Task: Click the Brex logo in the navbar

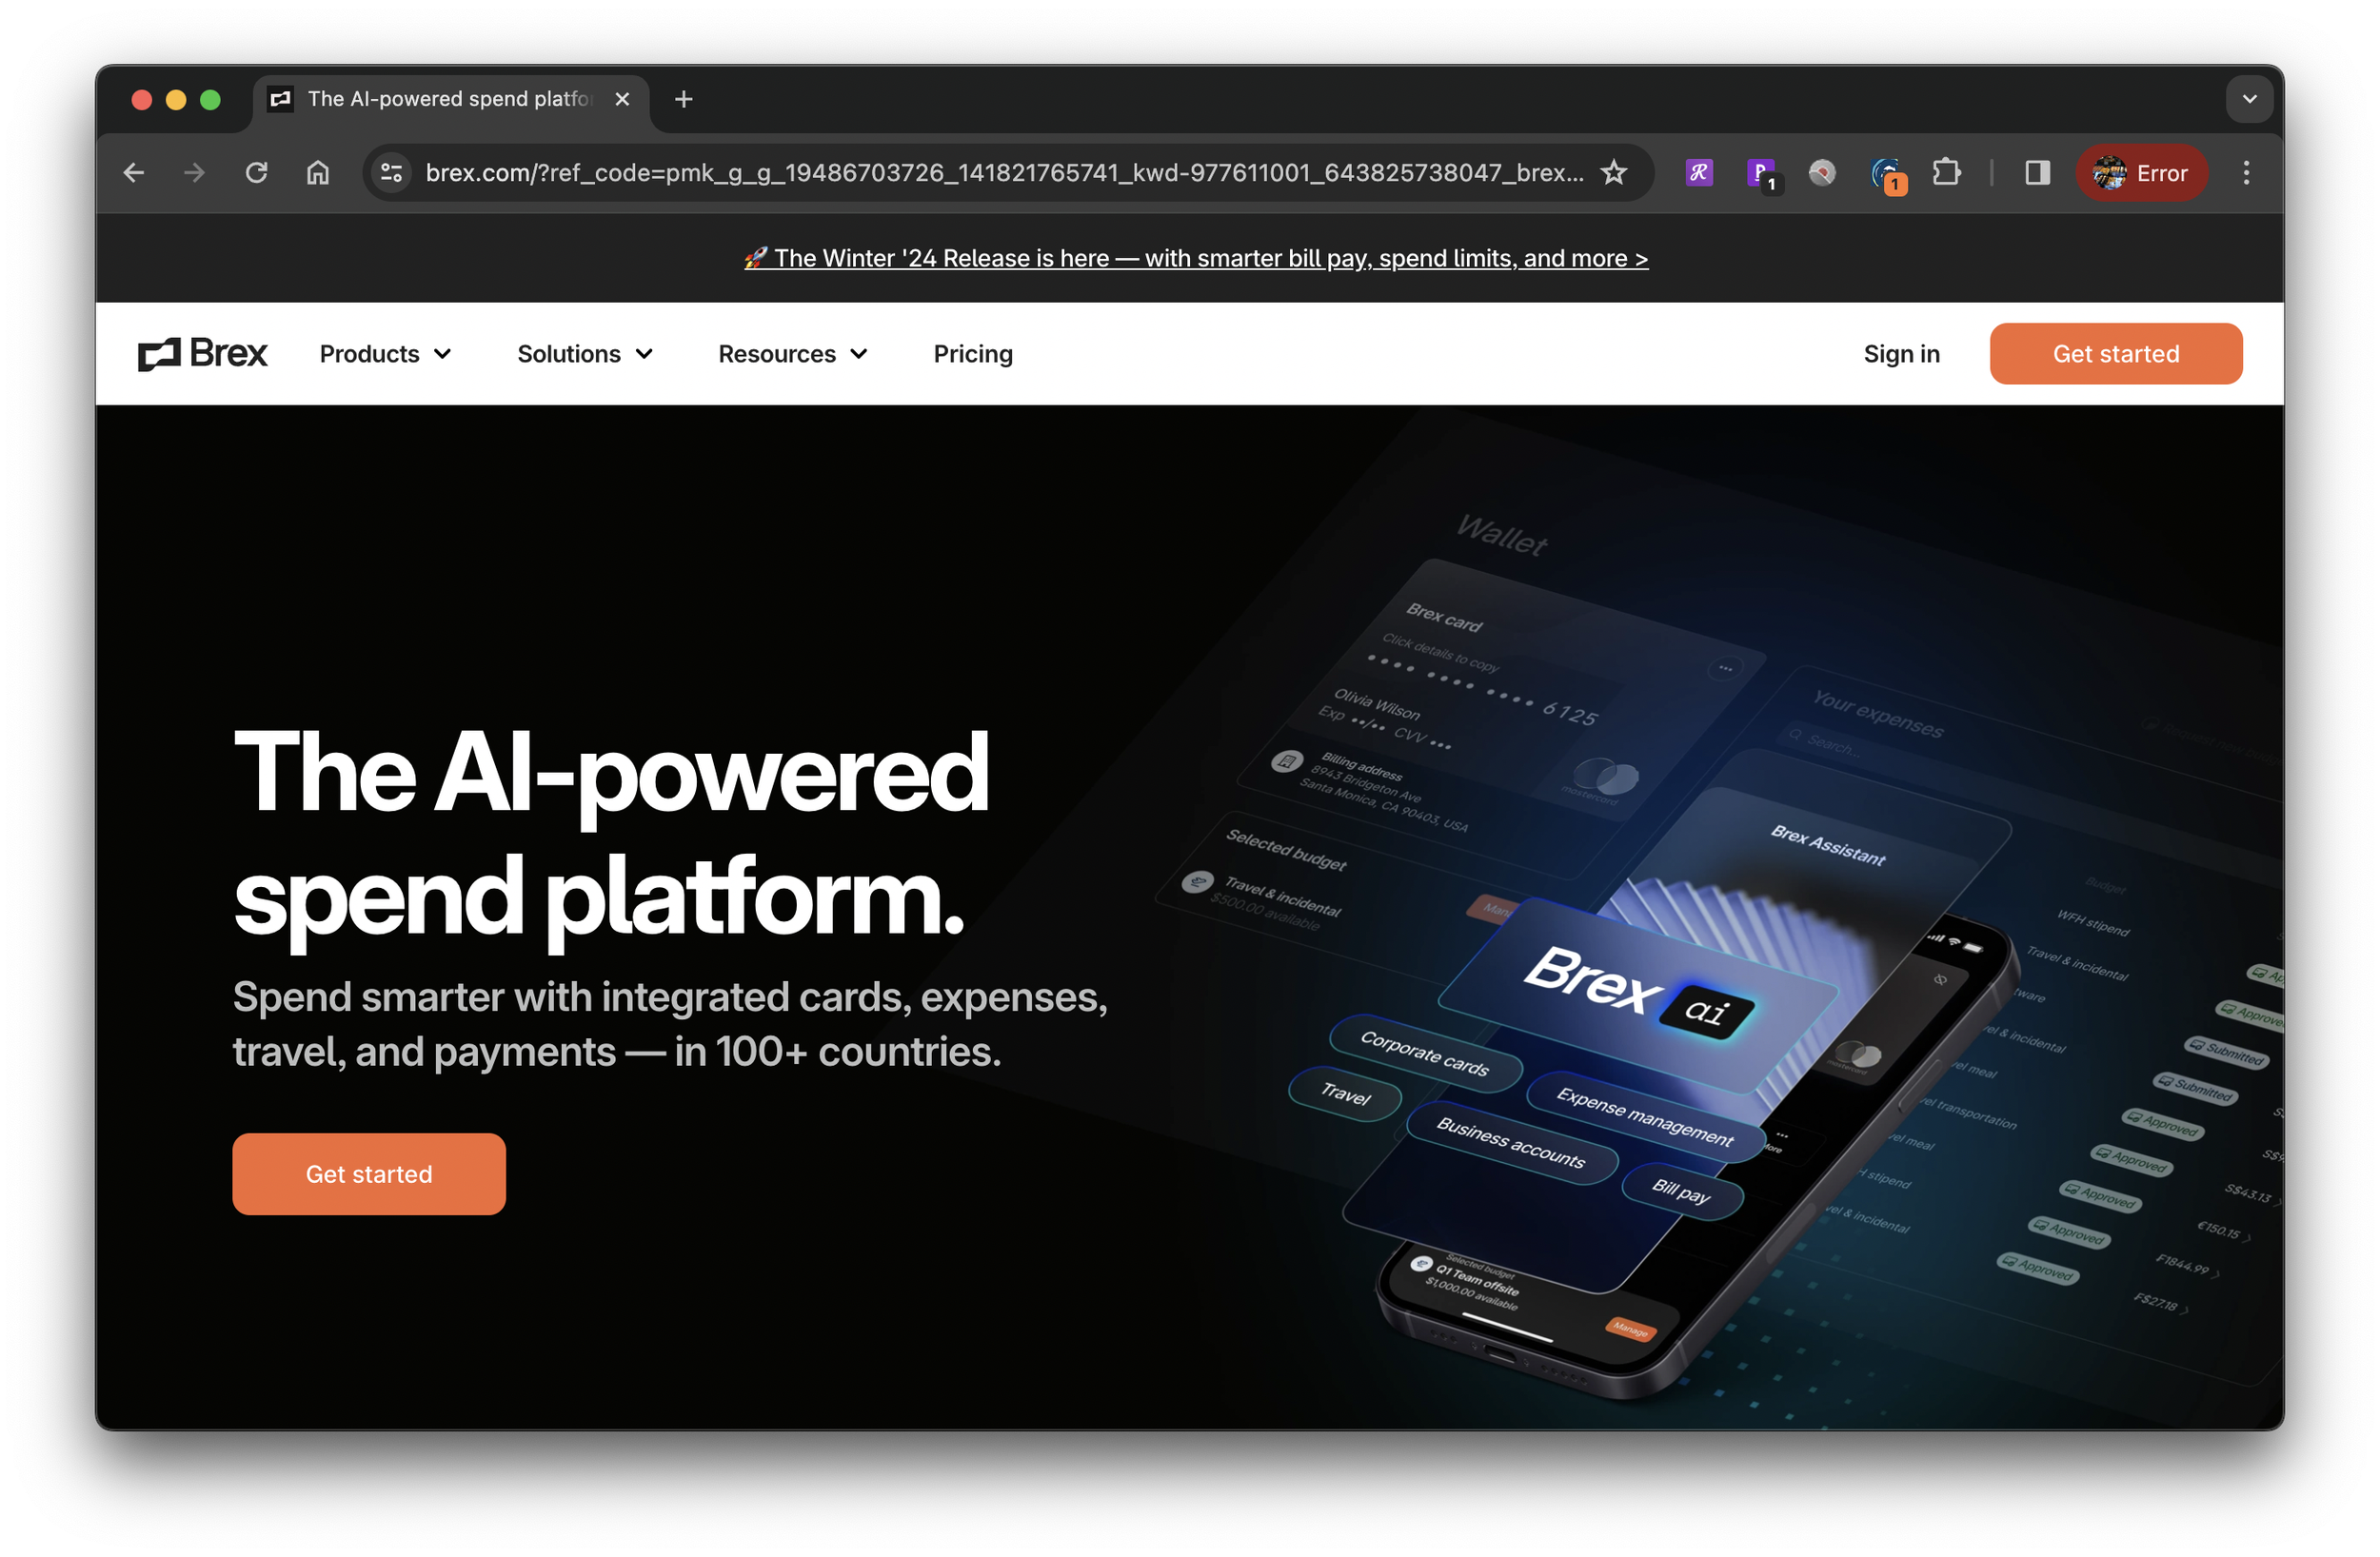Action: pyautogui.click(x=203, y=354)
